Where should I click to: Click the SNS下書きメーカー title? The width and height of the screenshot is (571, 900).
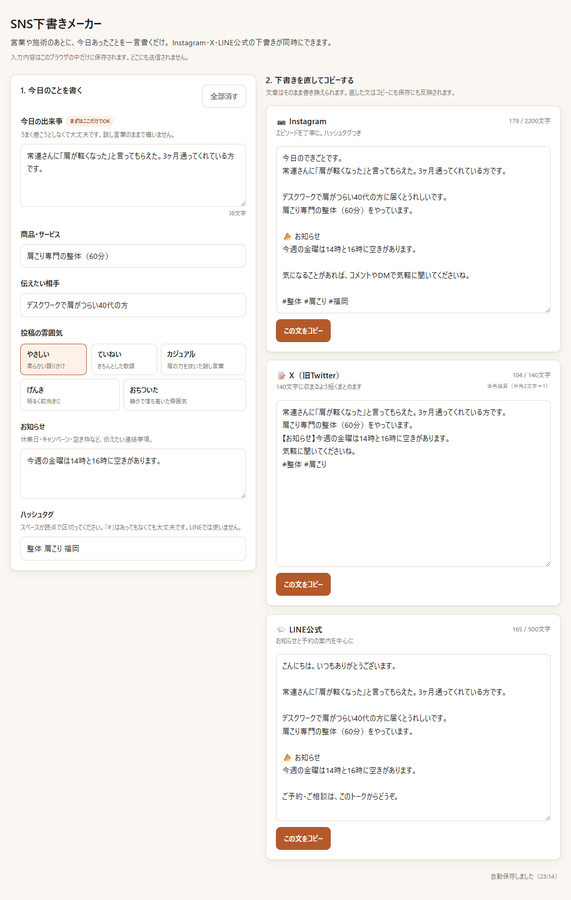pyautogui.click(x=56, y=24)
